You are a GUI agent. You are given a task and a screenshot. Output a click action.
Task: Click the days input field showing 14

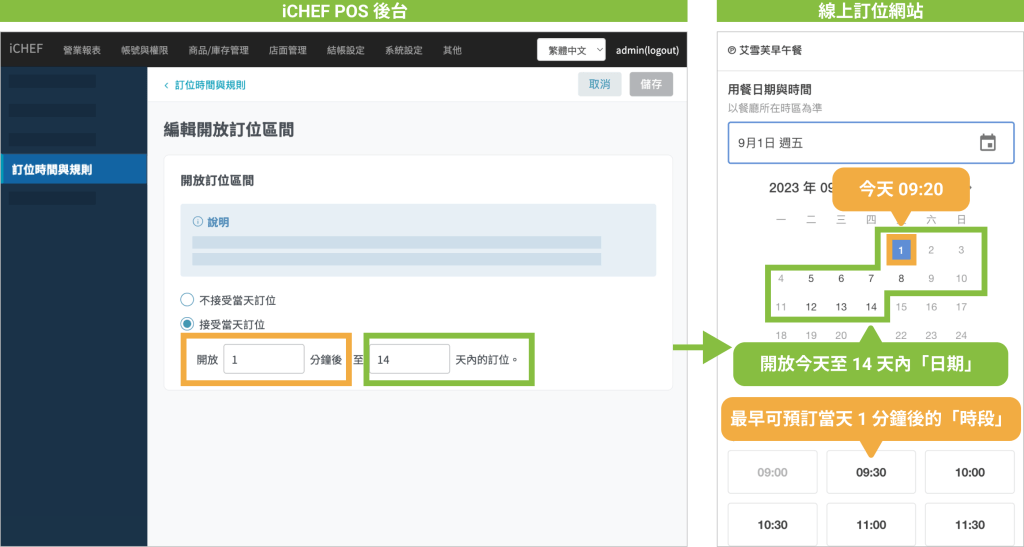[409, 359]
